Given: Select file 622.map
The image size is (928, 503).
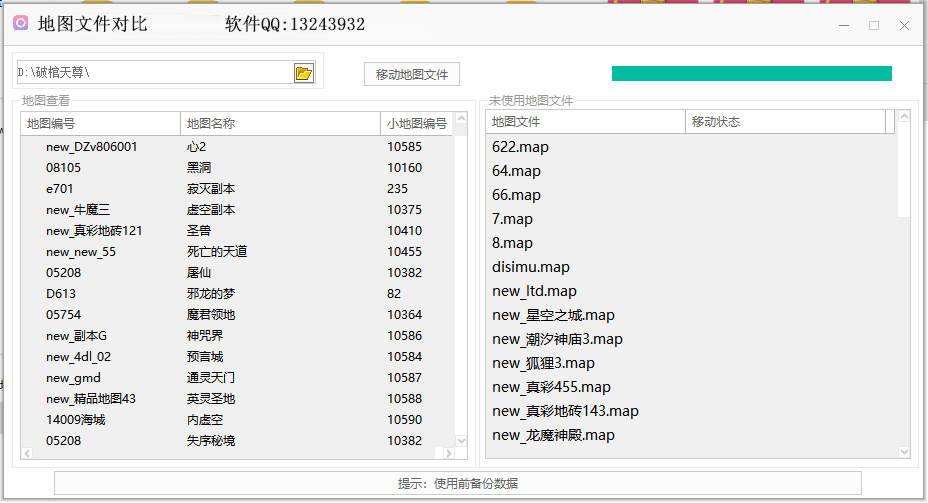Looking at the screenshot, I should (520, 147).
